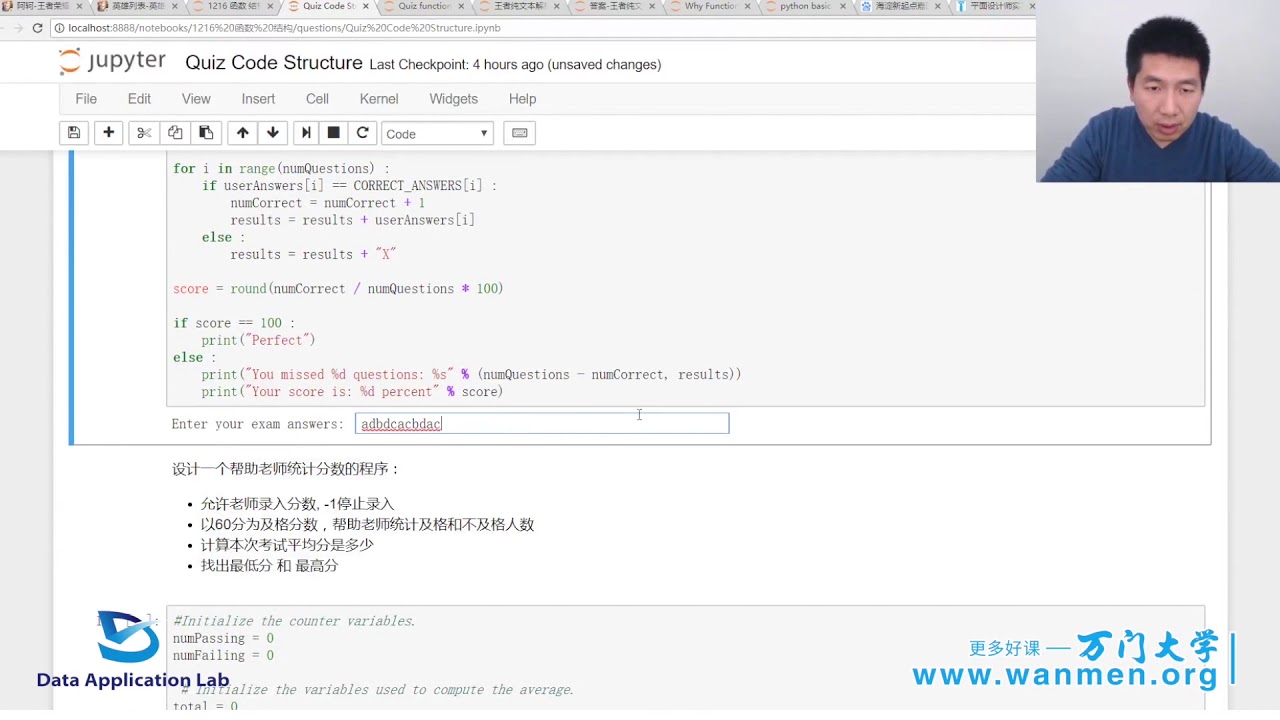Click the '设计一个帮助老师统计分数的程序' heading text
The width and height of the screenshot is (1280, 720).
pyautogui.click(x=286, y=469)
